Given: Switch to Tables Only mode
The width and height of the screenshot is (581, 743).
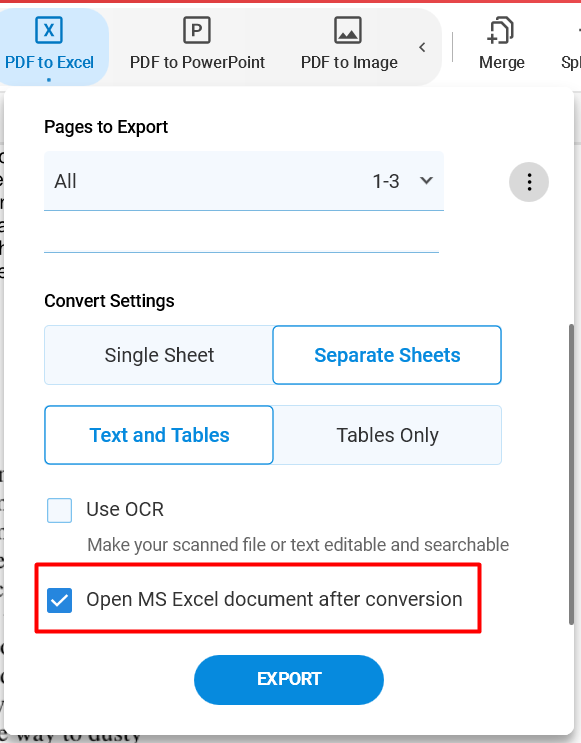Looking at the screenshot, I should 387,435.
